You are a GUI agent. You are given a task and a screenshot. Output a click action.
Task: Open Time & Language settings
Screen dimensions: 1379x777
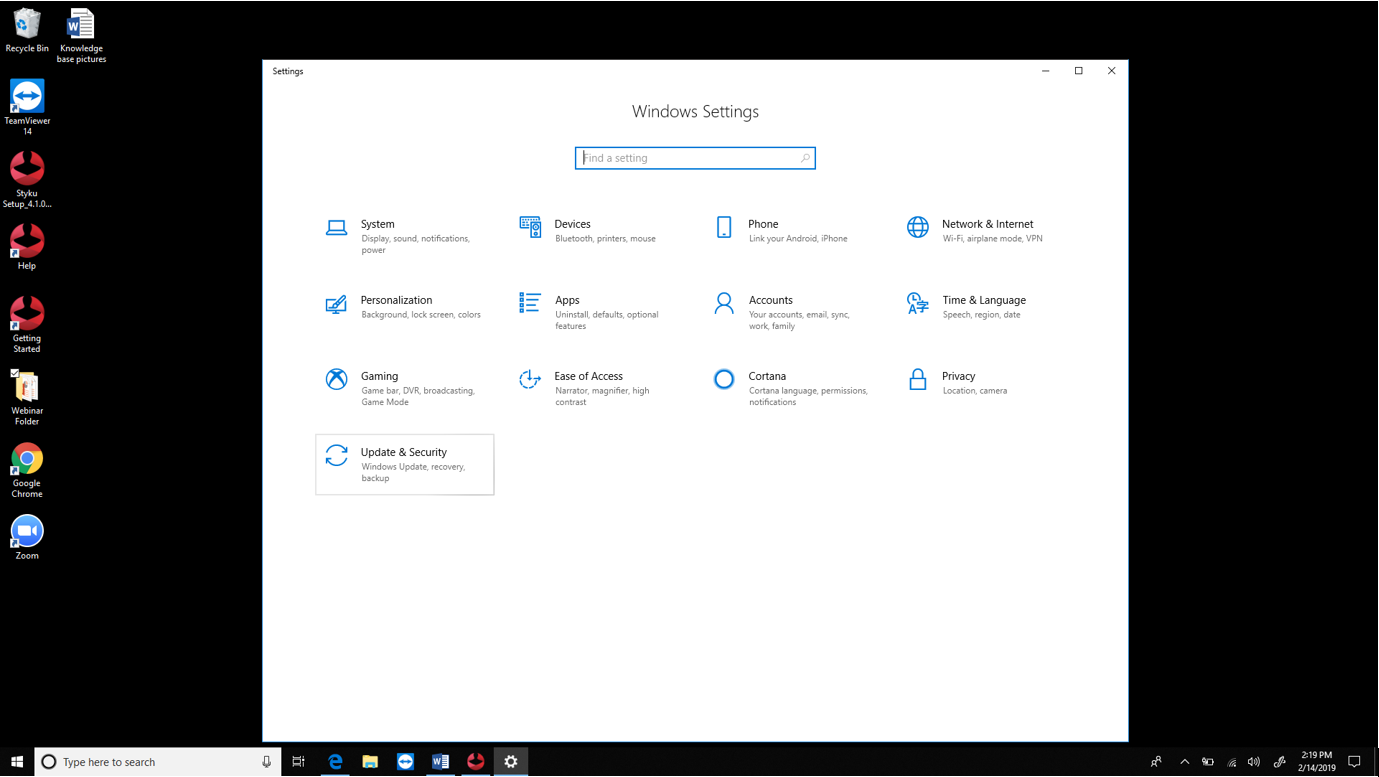[x=982, y=301]
